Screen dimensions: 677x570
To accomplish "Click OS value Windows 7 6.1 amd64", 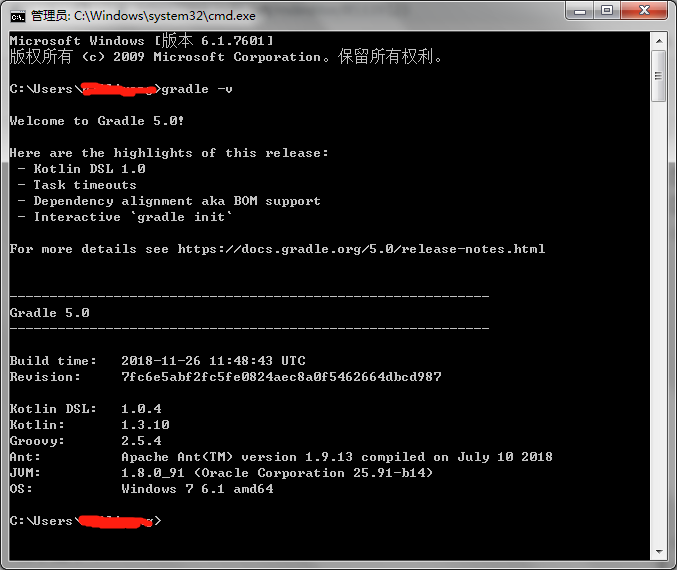I will 197,489.
